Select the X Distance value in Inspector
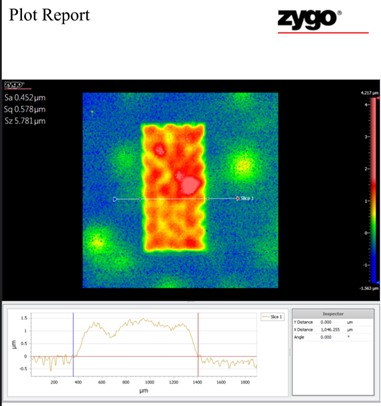The width and height of the screenshot is (381, 406). (x=330, y=329)
